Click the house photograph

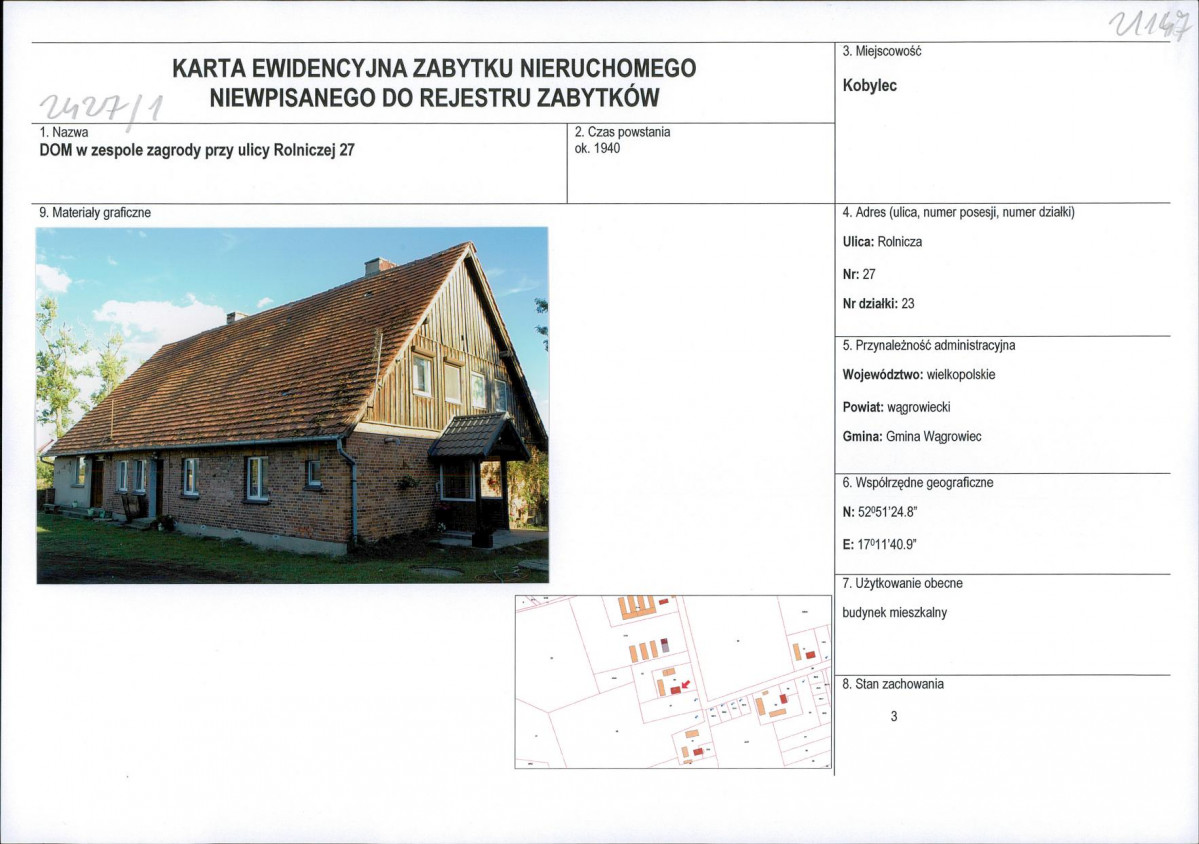point(292,405)
